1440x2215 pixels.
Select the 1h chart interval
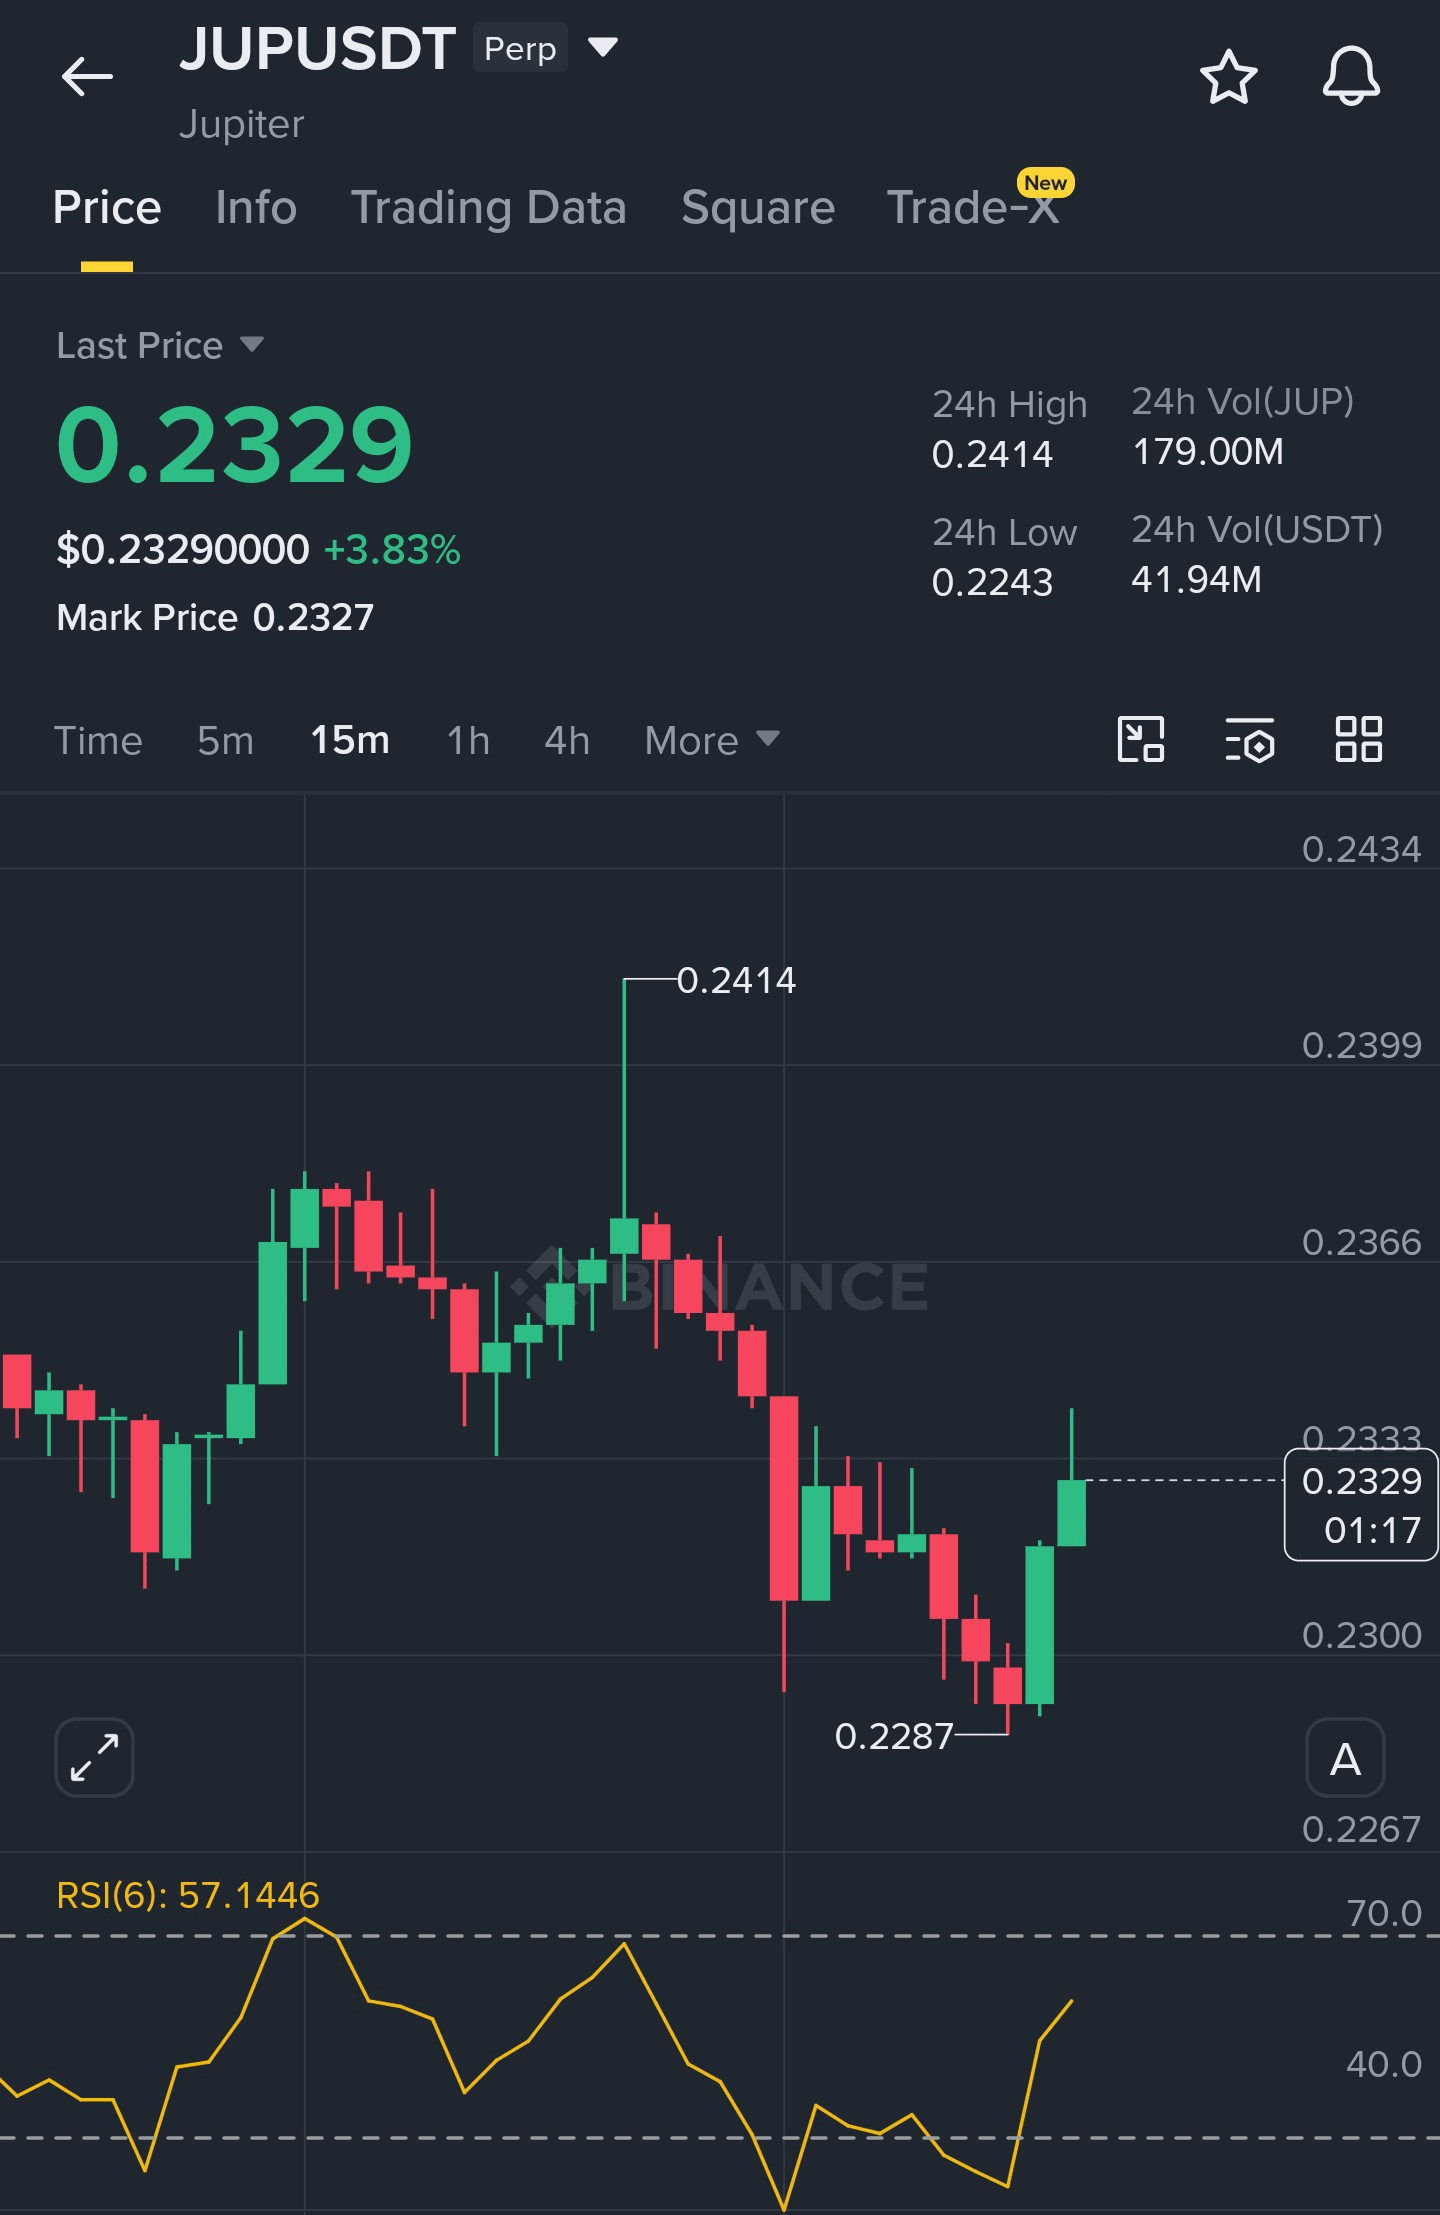click(468, 741)
